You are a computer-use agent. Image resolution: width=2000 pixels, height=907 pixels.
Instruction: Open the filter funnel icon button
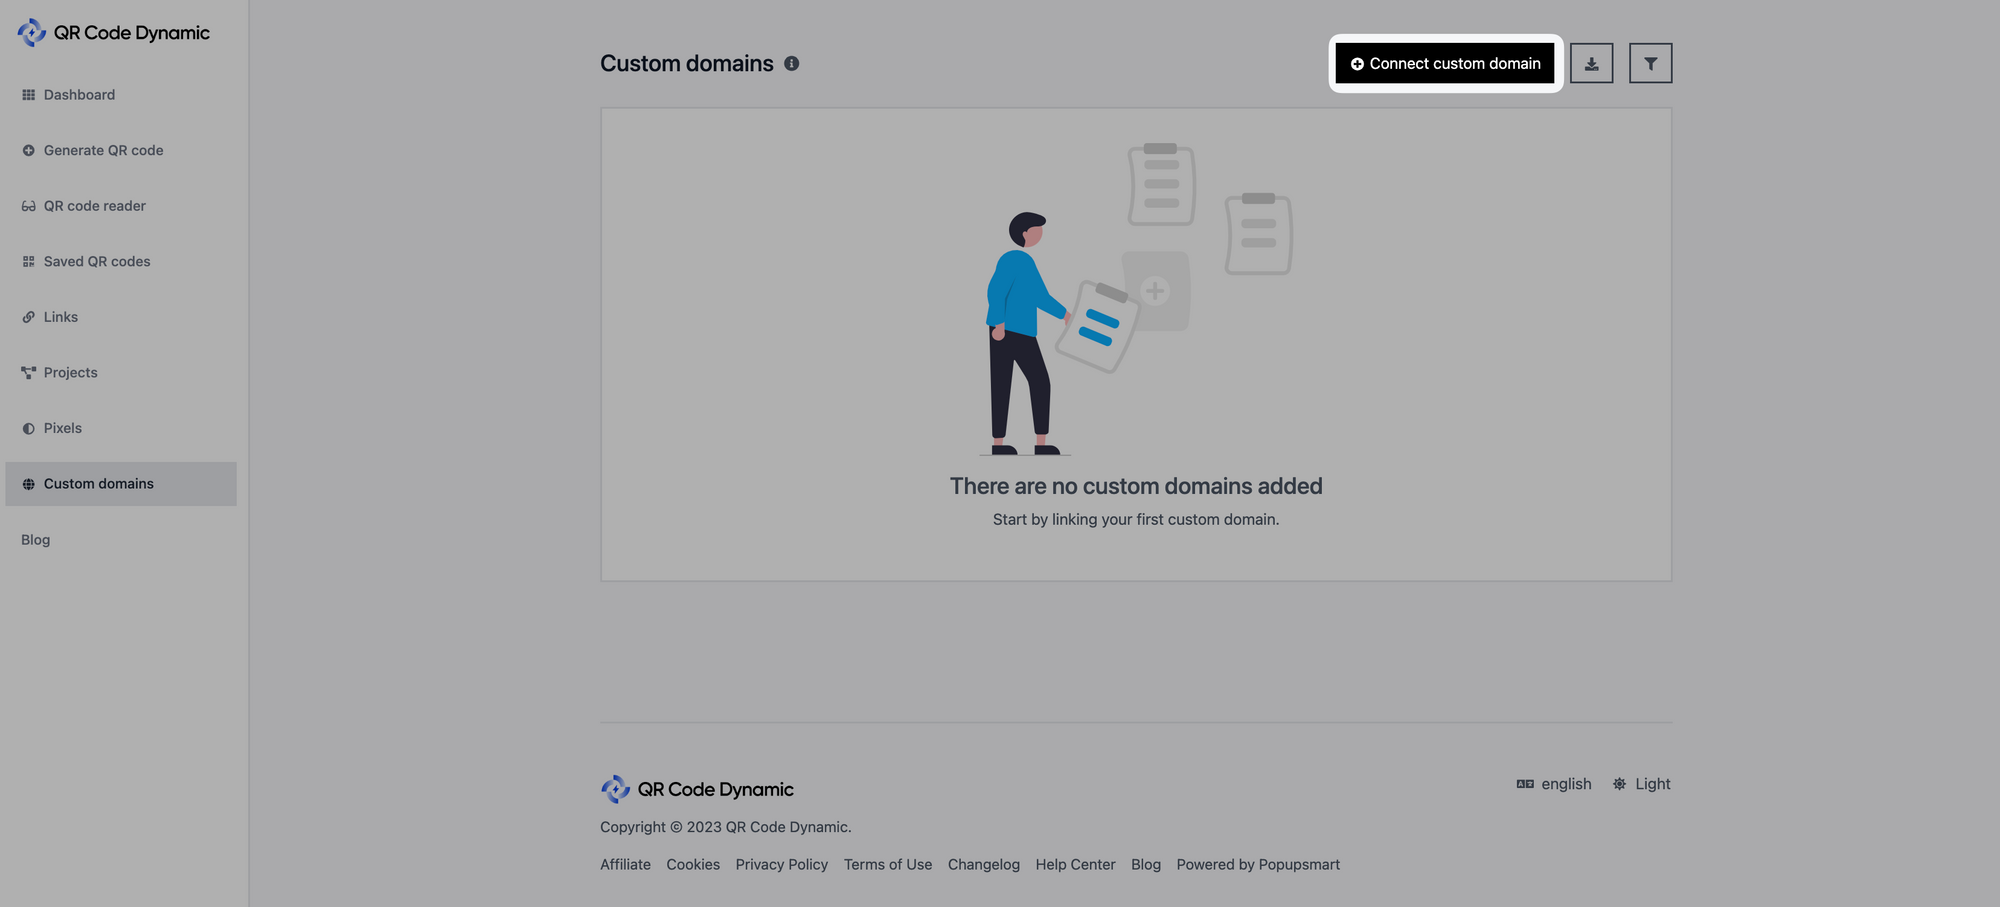point(1650,63)
